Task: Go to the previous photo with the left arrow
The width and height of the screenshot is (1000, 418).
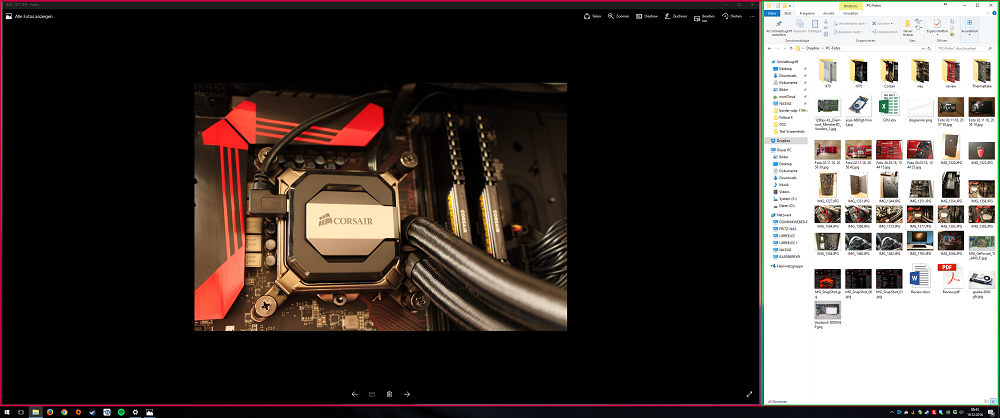Action: [x=355, y=394]
